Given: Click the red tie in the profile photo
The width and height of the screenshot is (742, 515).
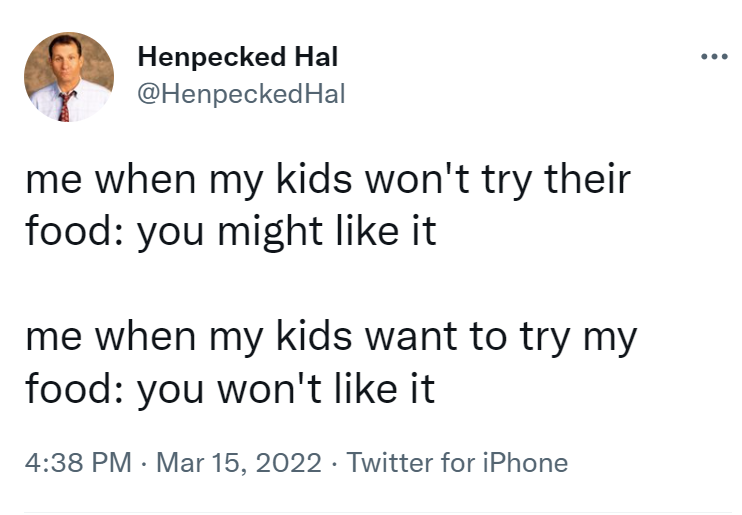Looking at the screenshot, I should coord(66,106).
